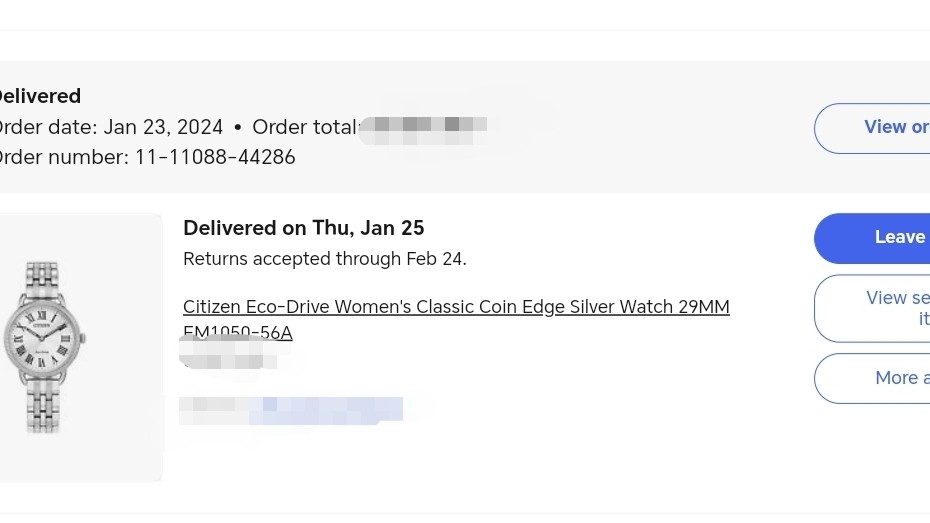Click the bullet separator before Order total
Image resolution: width=930 pixels, height=523 pixels.
pyautogui.click(x=238, y=127)
